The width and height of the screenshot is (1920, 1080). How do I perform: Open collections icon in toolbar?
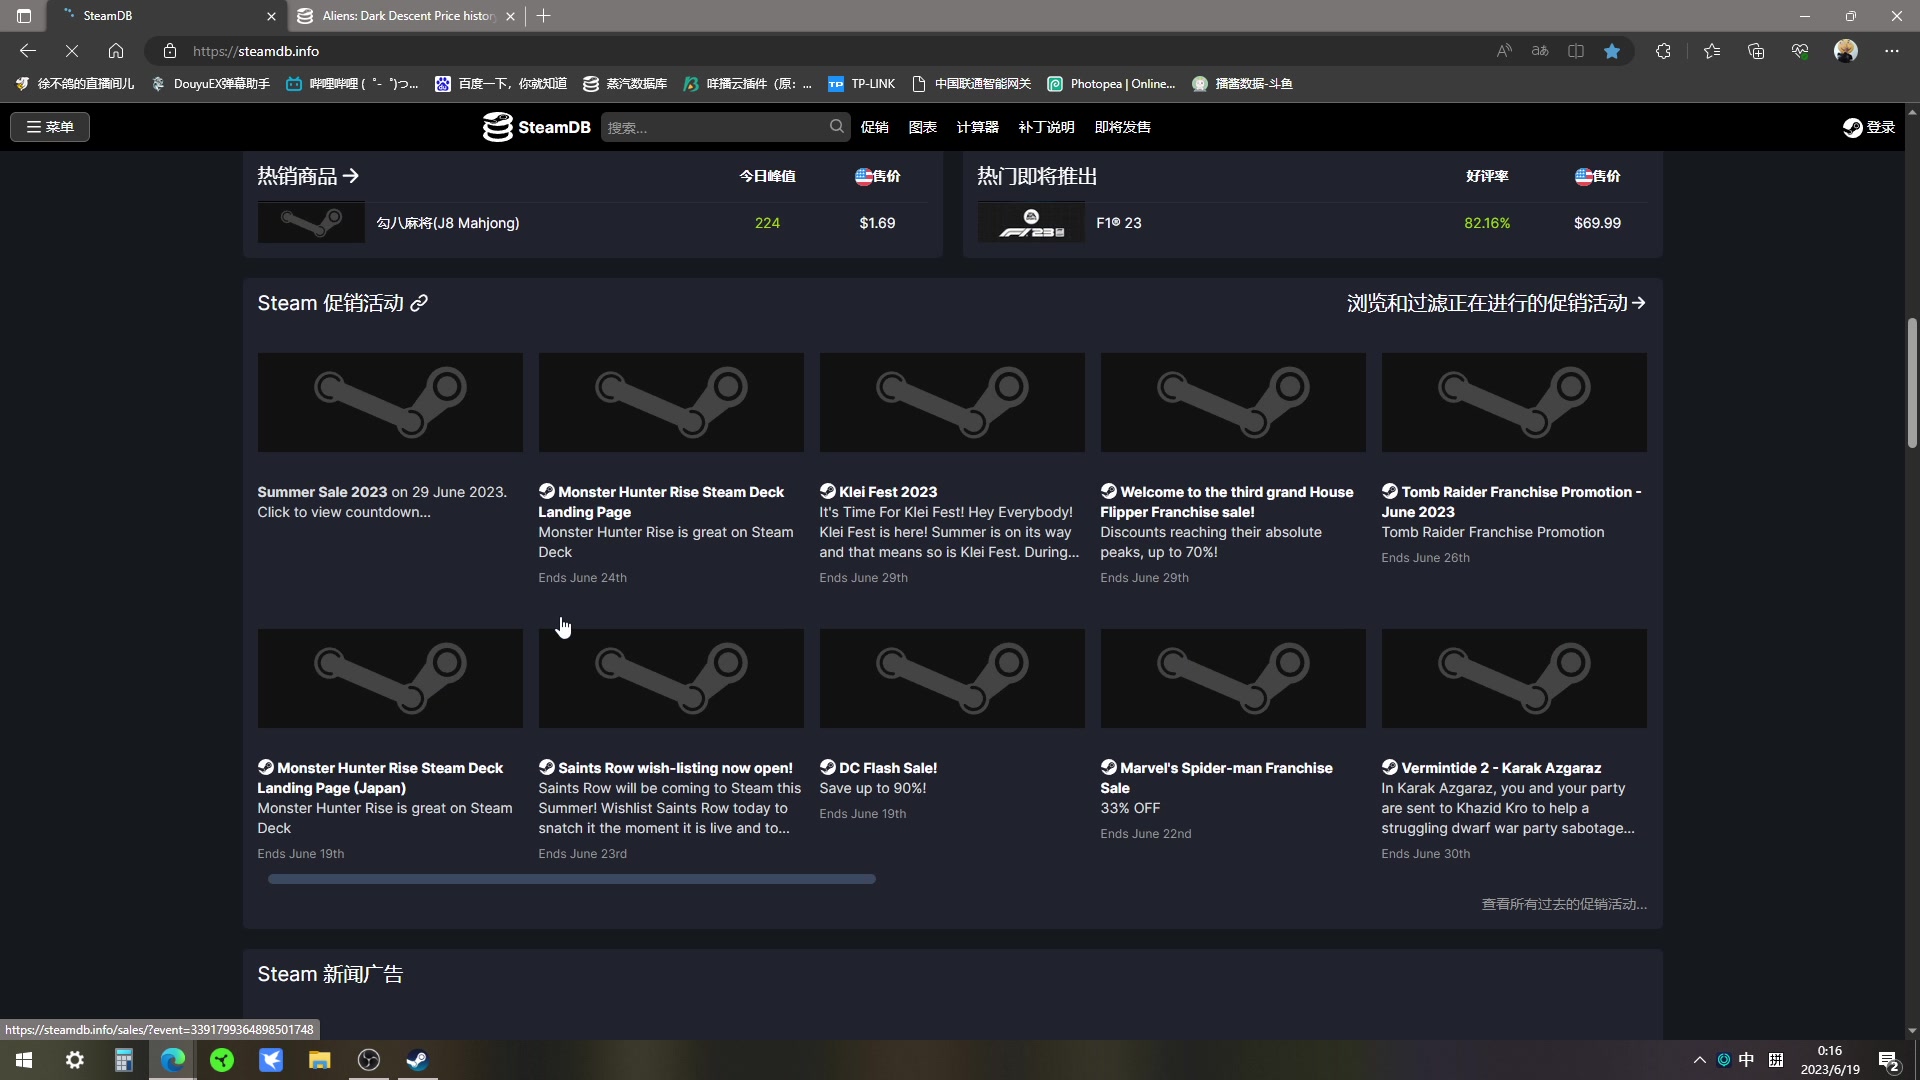point(1756,51)
